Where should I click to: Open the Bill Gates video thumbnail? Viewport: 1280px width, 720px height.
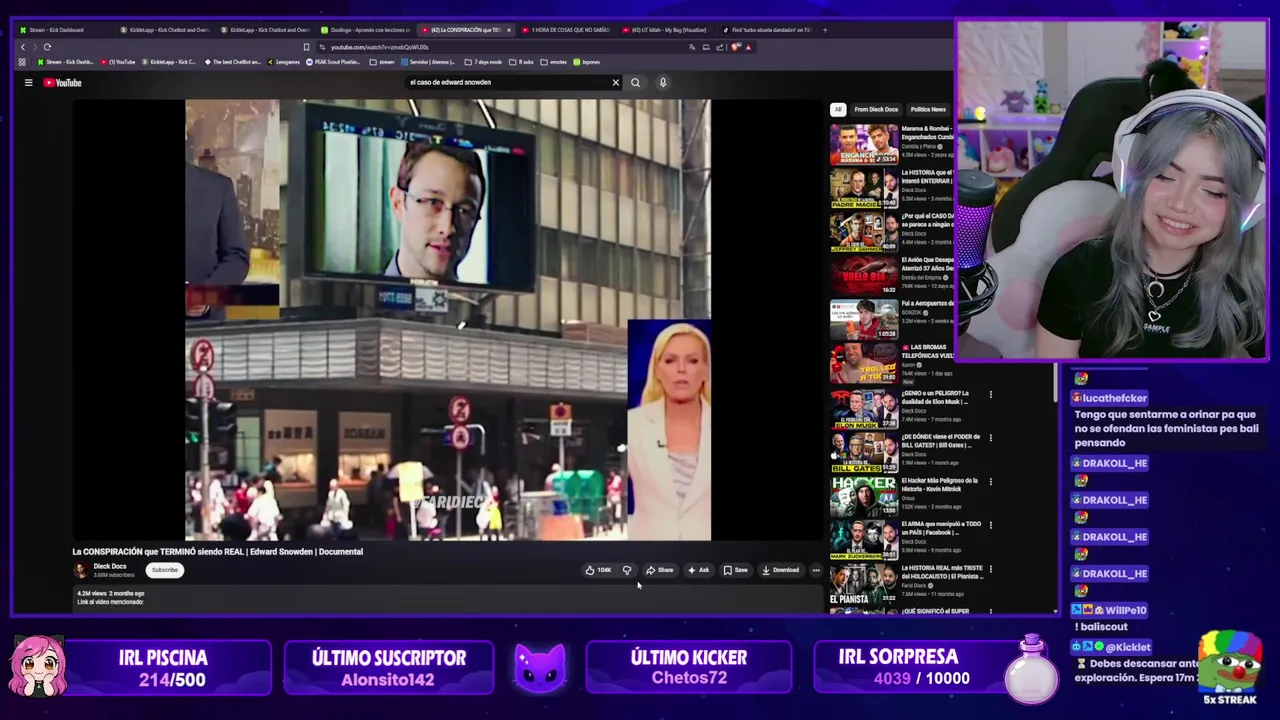point(864,452)
